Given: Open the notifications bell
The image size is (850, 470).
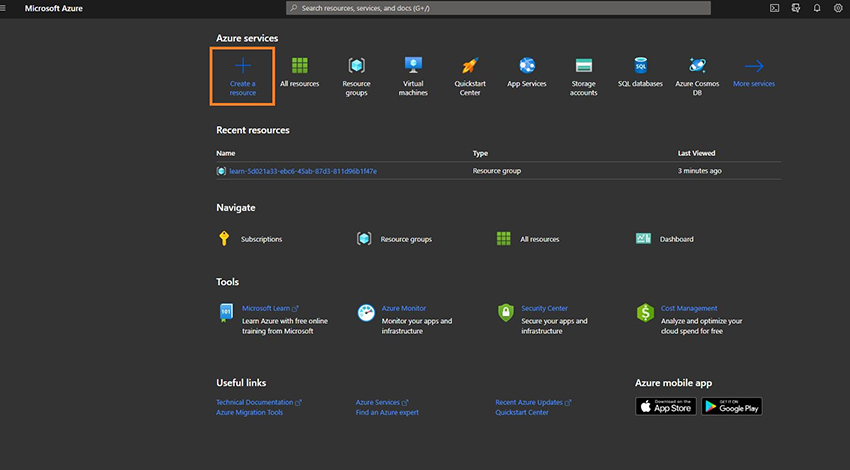Looking at the screenshot, I should 817,8.
